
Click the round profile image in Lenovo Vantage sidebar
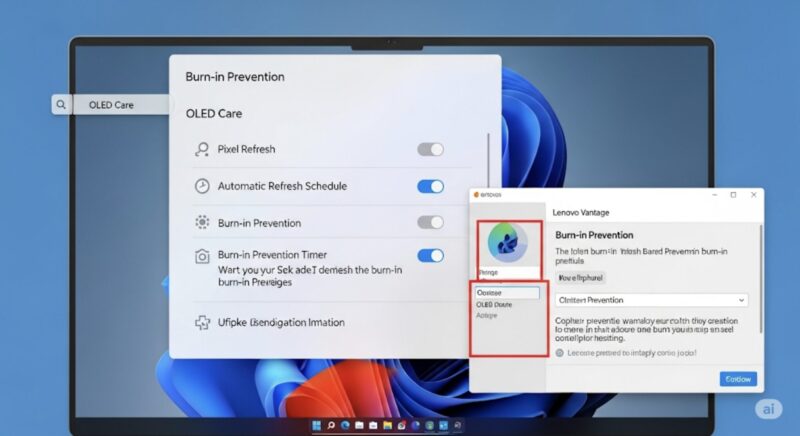tap(508, 243)
